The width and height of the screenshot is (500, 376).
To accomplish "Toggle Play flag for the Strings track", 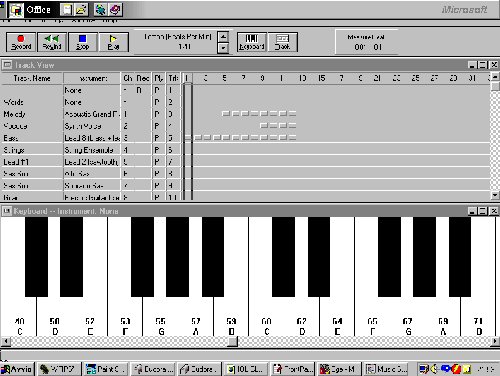I will (x=157, y=150).
